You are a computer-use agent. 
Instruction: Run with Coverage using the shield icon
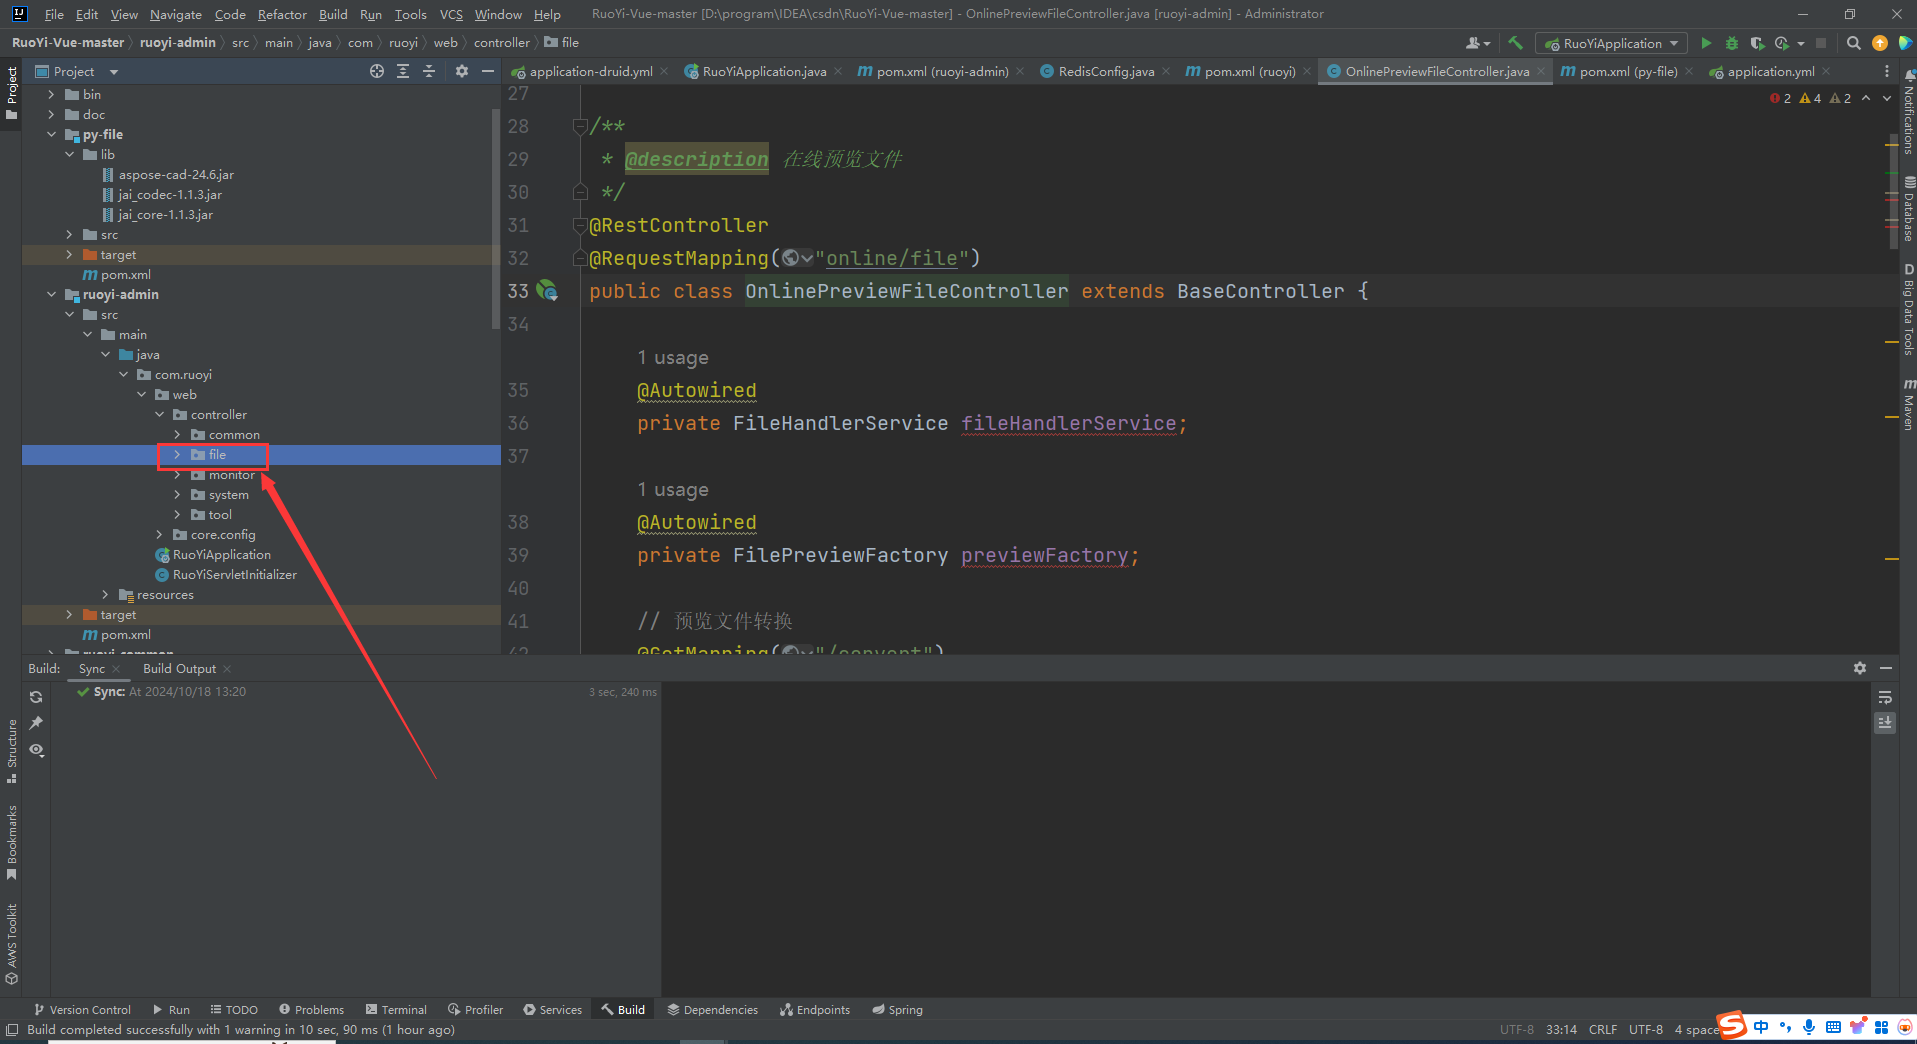[x=1757, y=43]
